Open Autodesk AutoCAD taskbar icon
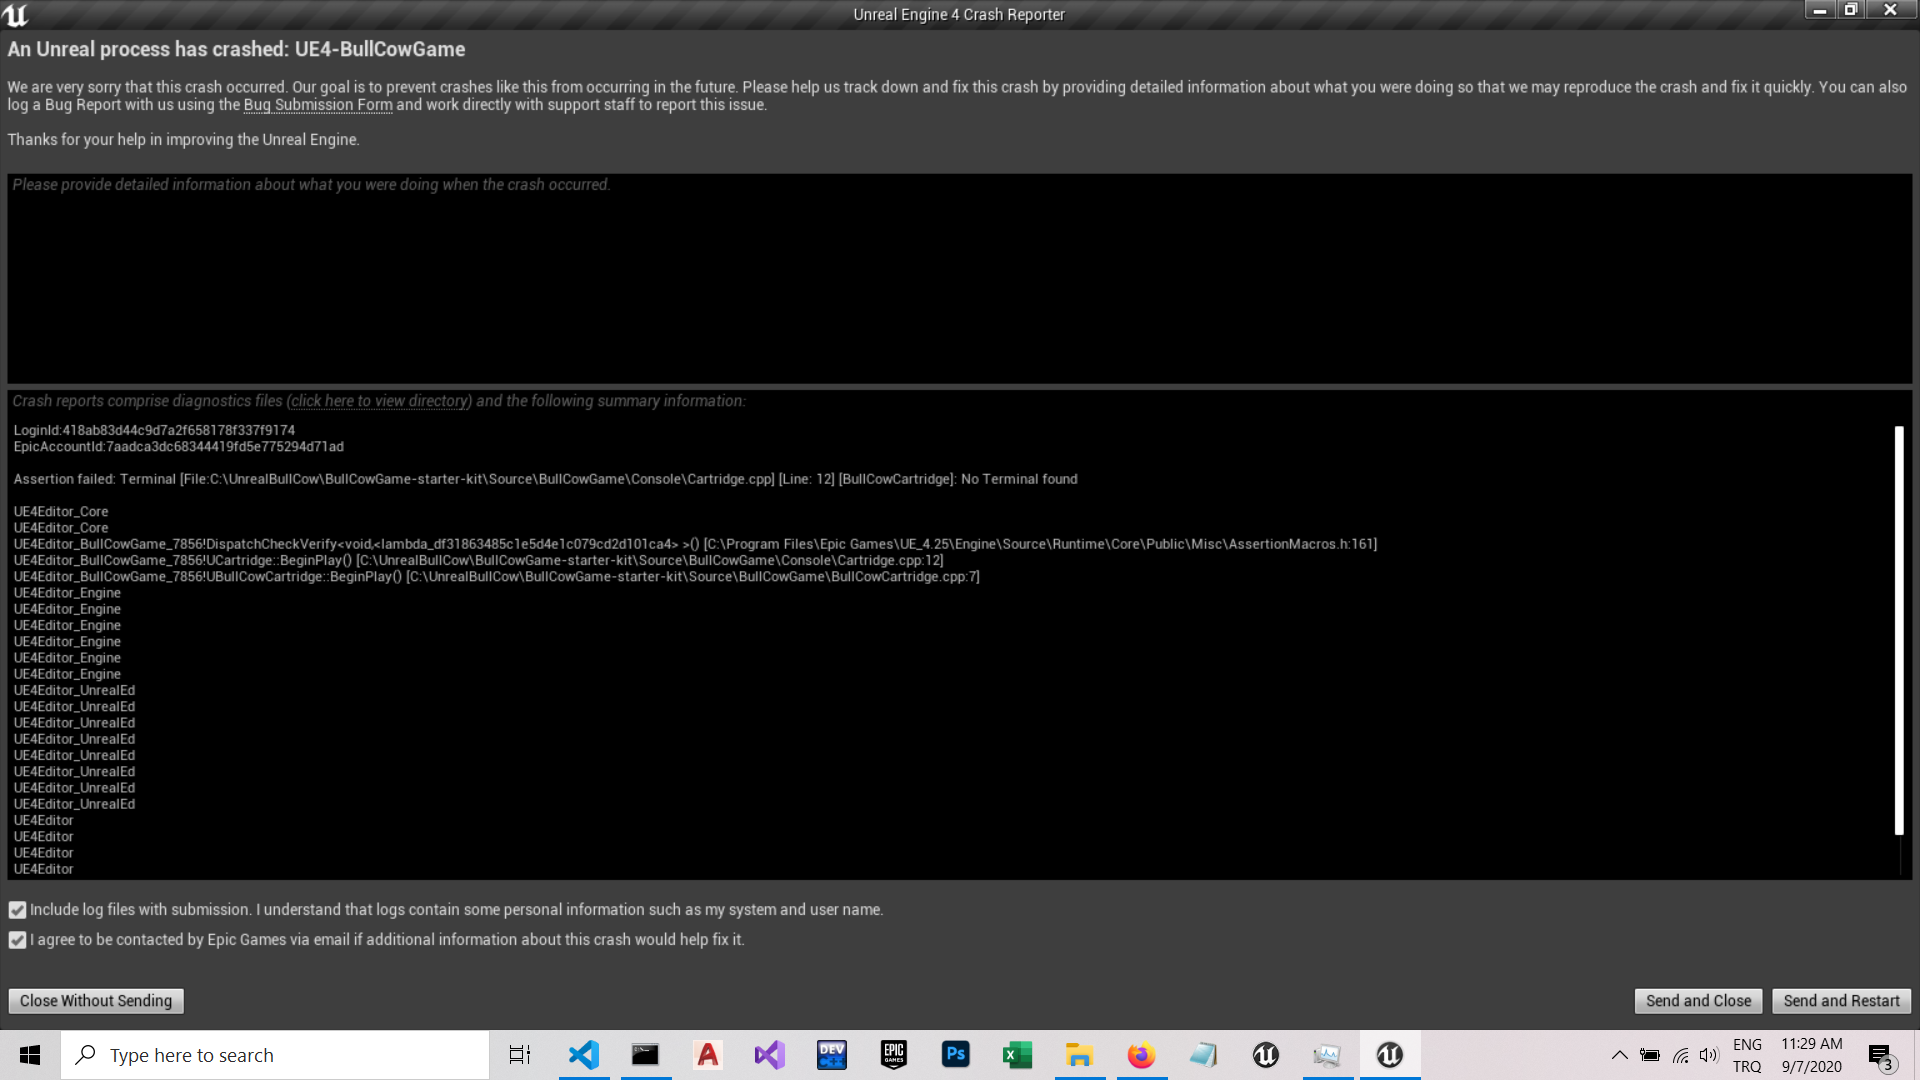 [707, 1055]
